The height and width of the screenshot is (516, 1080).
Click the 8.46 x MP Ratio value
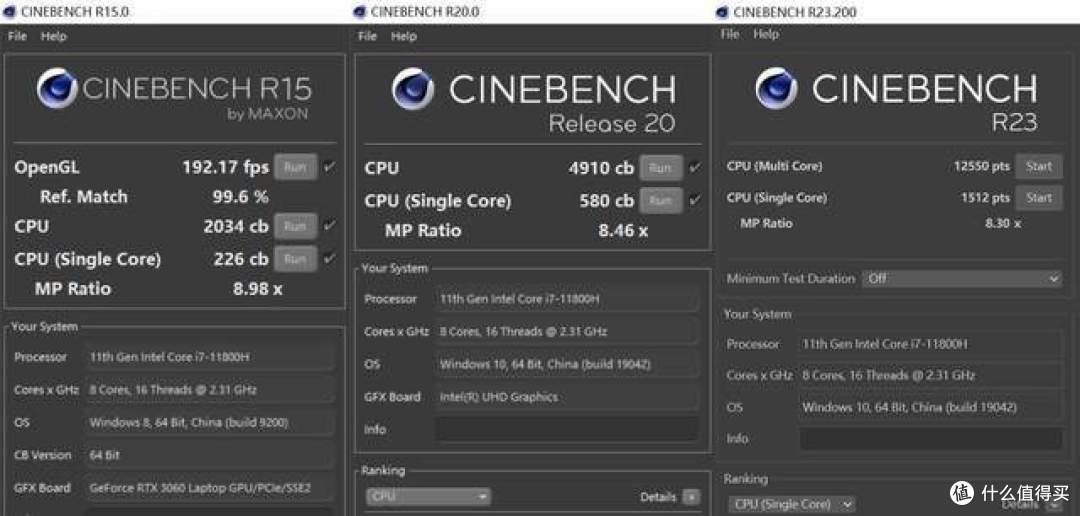(623, 230)
